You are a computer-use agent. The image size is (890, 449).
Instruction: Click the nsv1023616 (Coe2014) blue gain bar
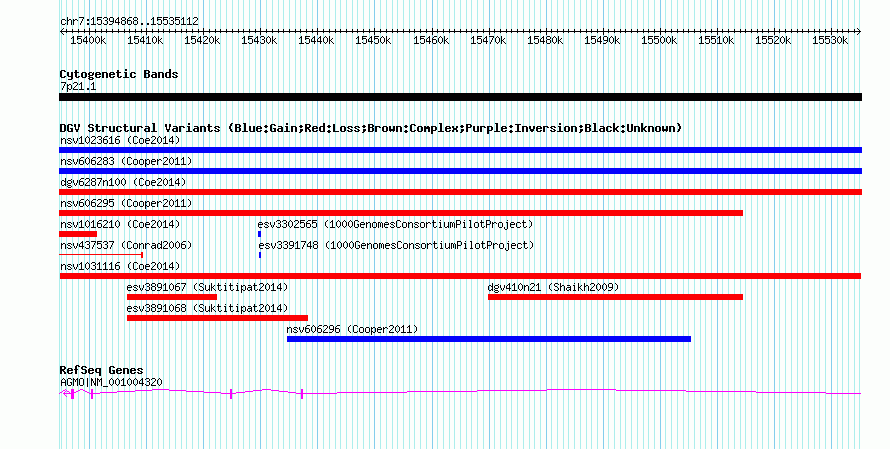click(460, 150)
